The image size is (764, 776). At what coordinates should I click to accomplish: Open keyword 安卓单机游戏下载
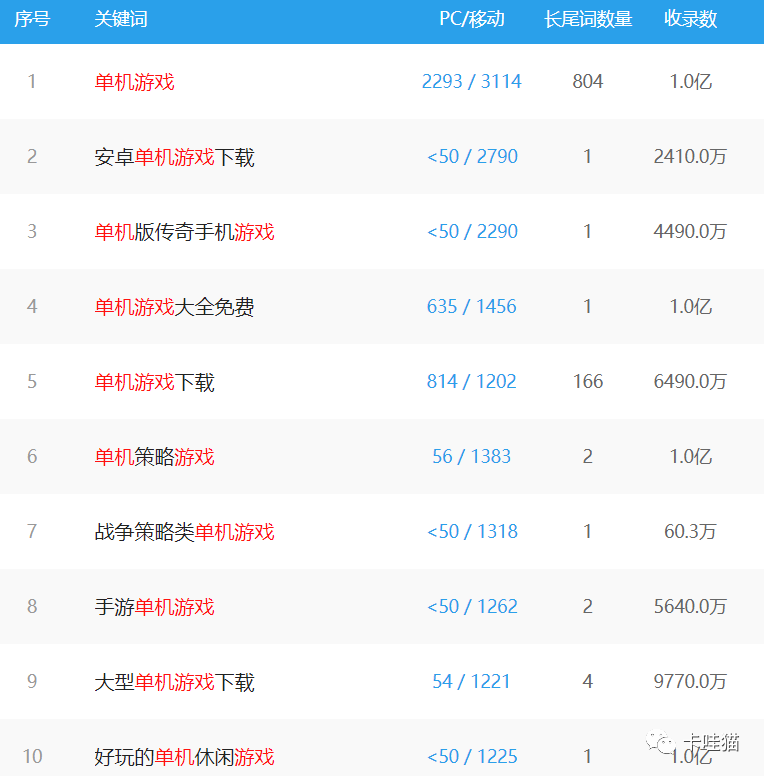pos(174,157)
